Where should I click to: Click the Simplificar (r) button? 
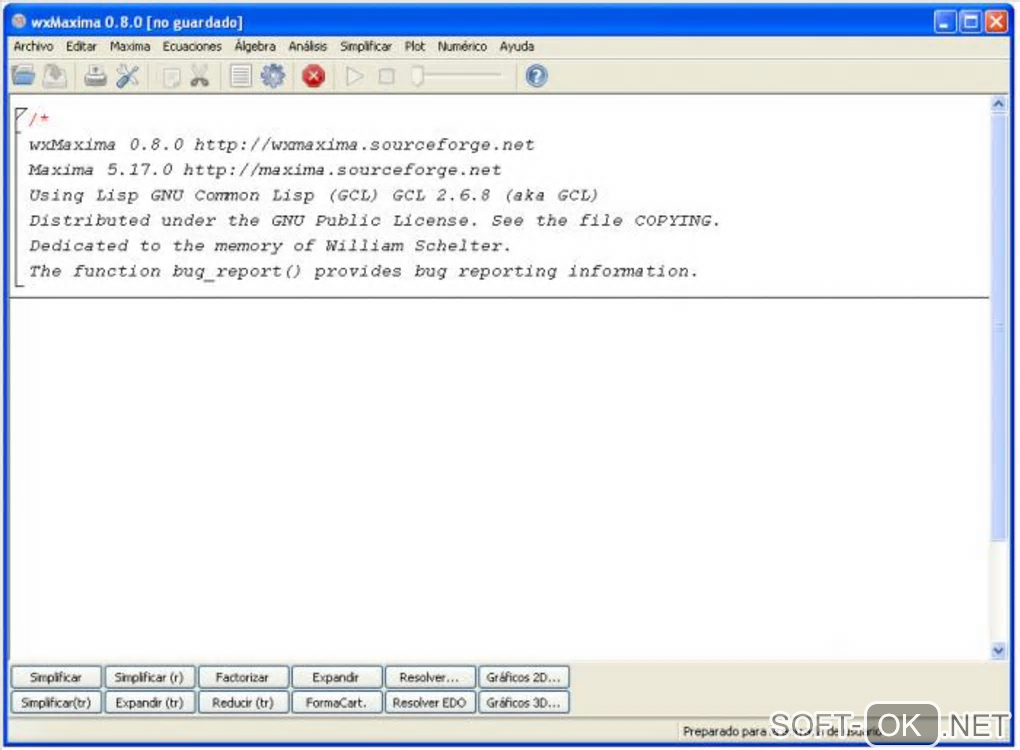click(x=150, y=677)
